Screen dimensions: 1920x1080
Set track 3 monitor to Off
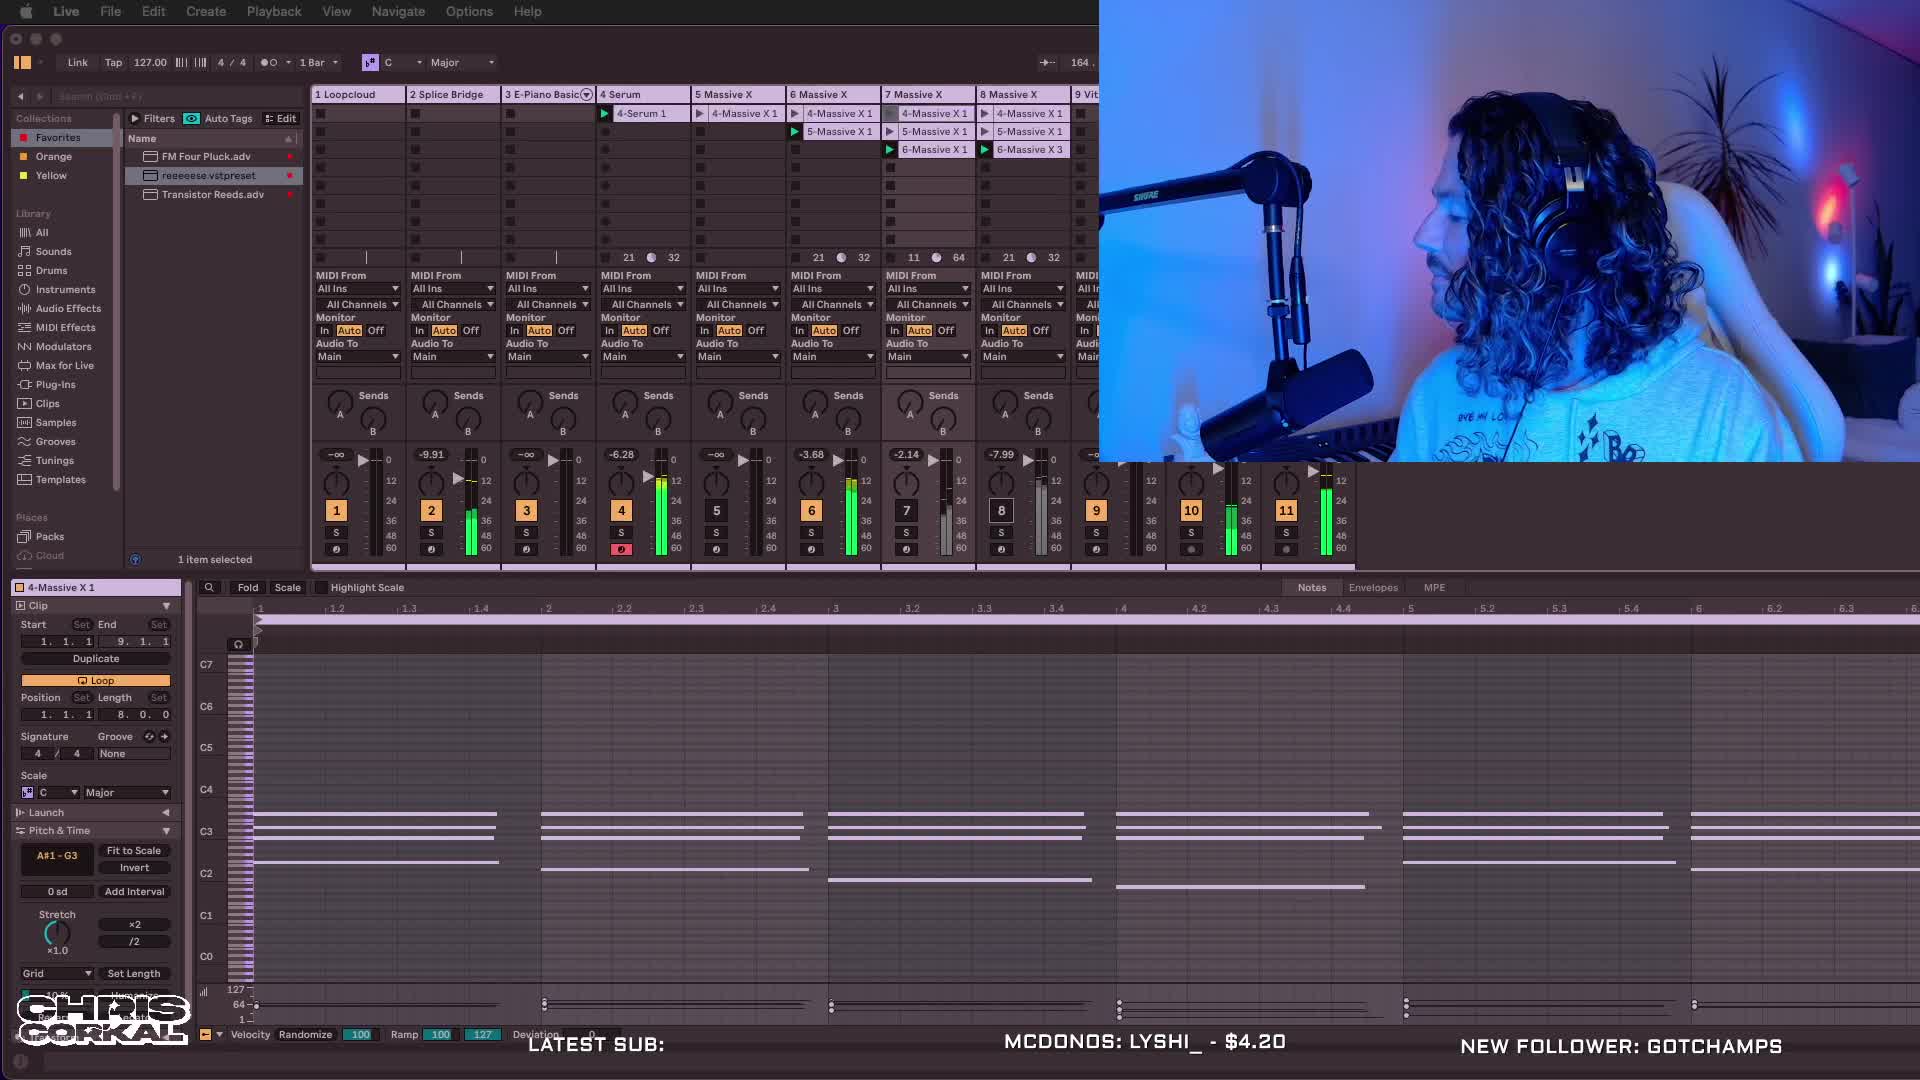[566, 330]
